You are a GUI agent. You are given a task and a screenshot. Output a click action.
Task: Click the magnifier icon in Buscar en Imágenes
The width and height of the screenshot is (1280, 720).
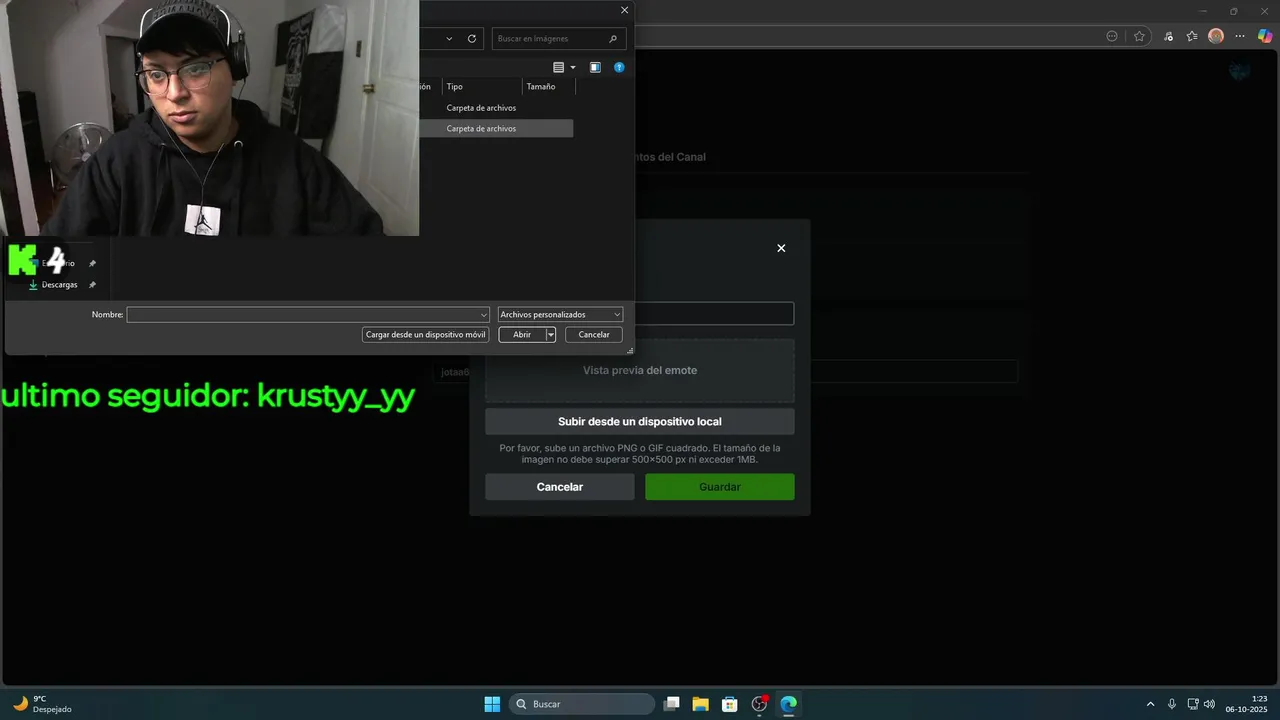click(x=613, y=38)
